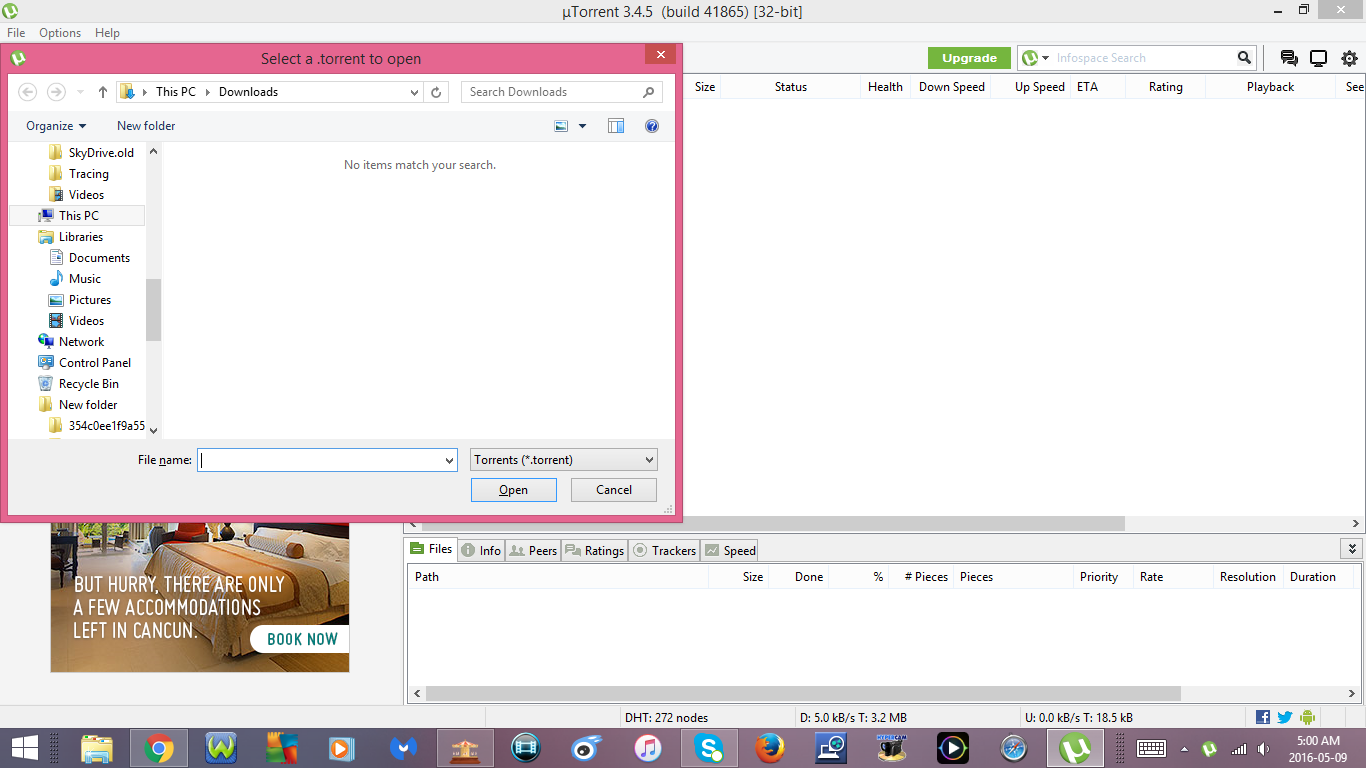The image size is (1366, 768).
Task: Open the view options dropdown arrow
Action: 583,126
